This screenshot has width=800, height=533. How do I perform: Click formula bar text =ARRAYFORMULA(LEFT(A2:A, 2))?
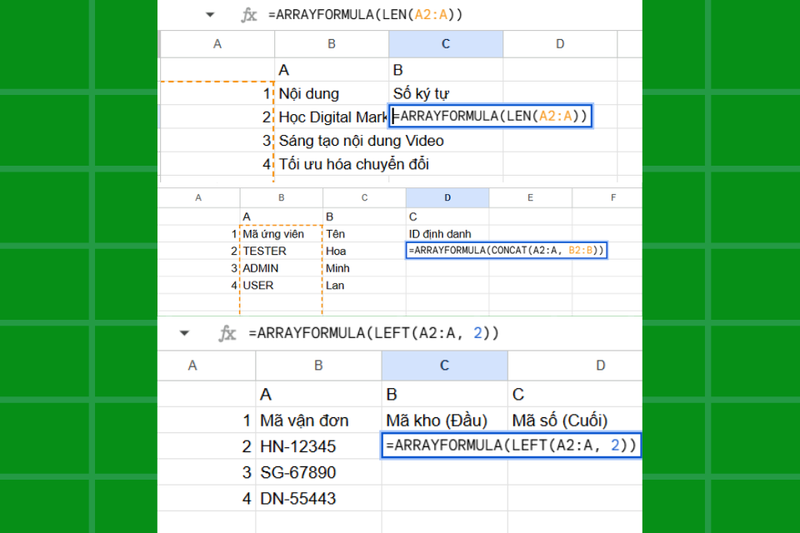coord(373,333)
